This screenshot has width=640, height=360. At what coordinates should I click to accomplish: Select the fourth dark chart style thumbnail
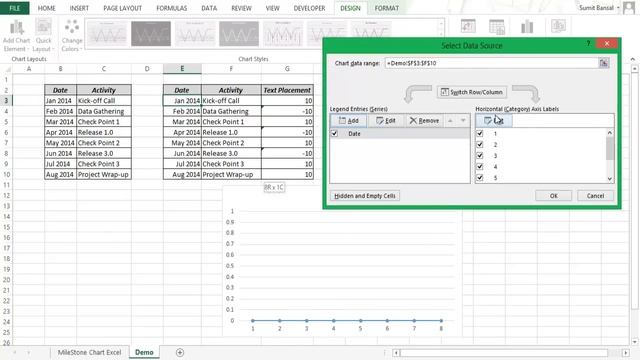click(x=239, y=33)
